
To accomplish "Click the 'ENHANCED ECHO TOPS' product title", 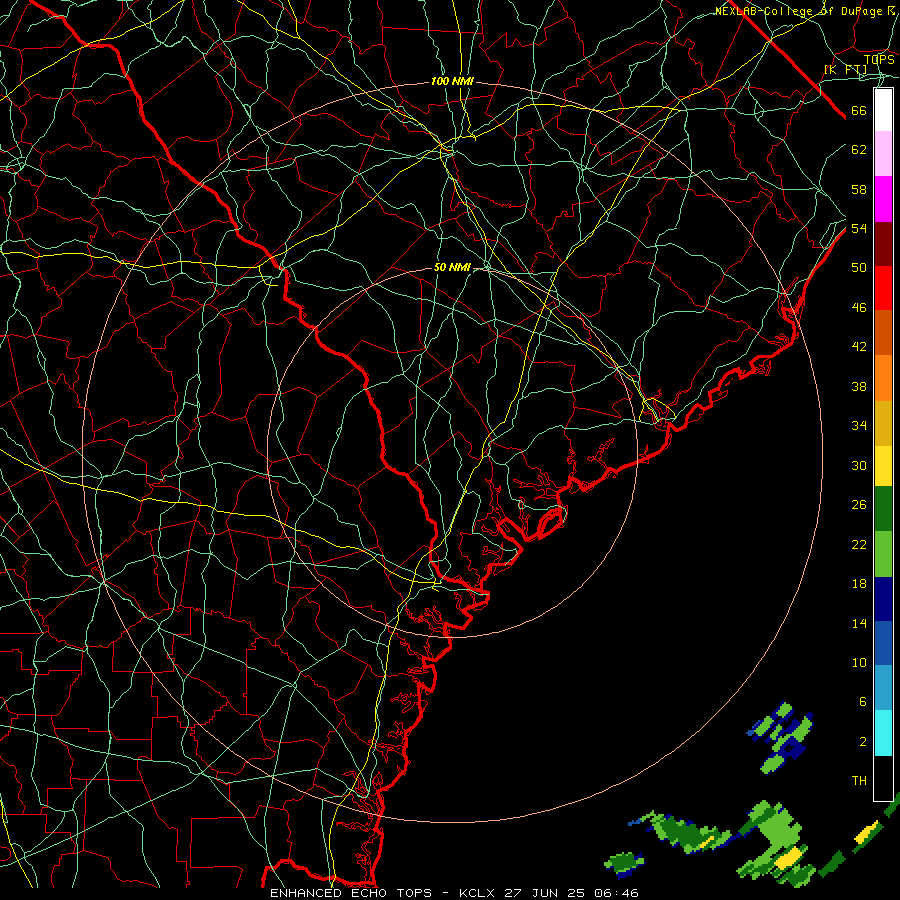I will click(x=351, y=893).
